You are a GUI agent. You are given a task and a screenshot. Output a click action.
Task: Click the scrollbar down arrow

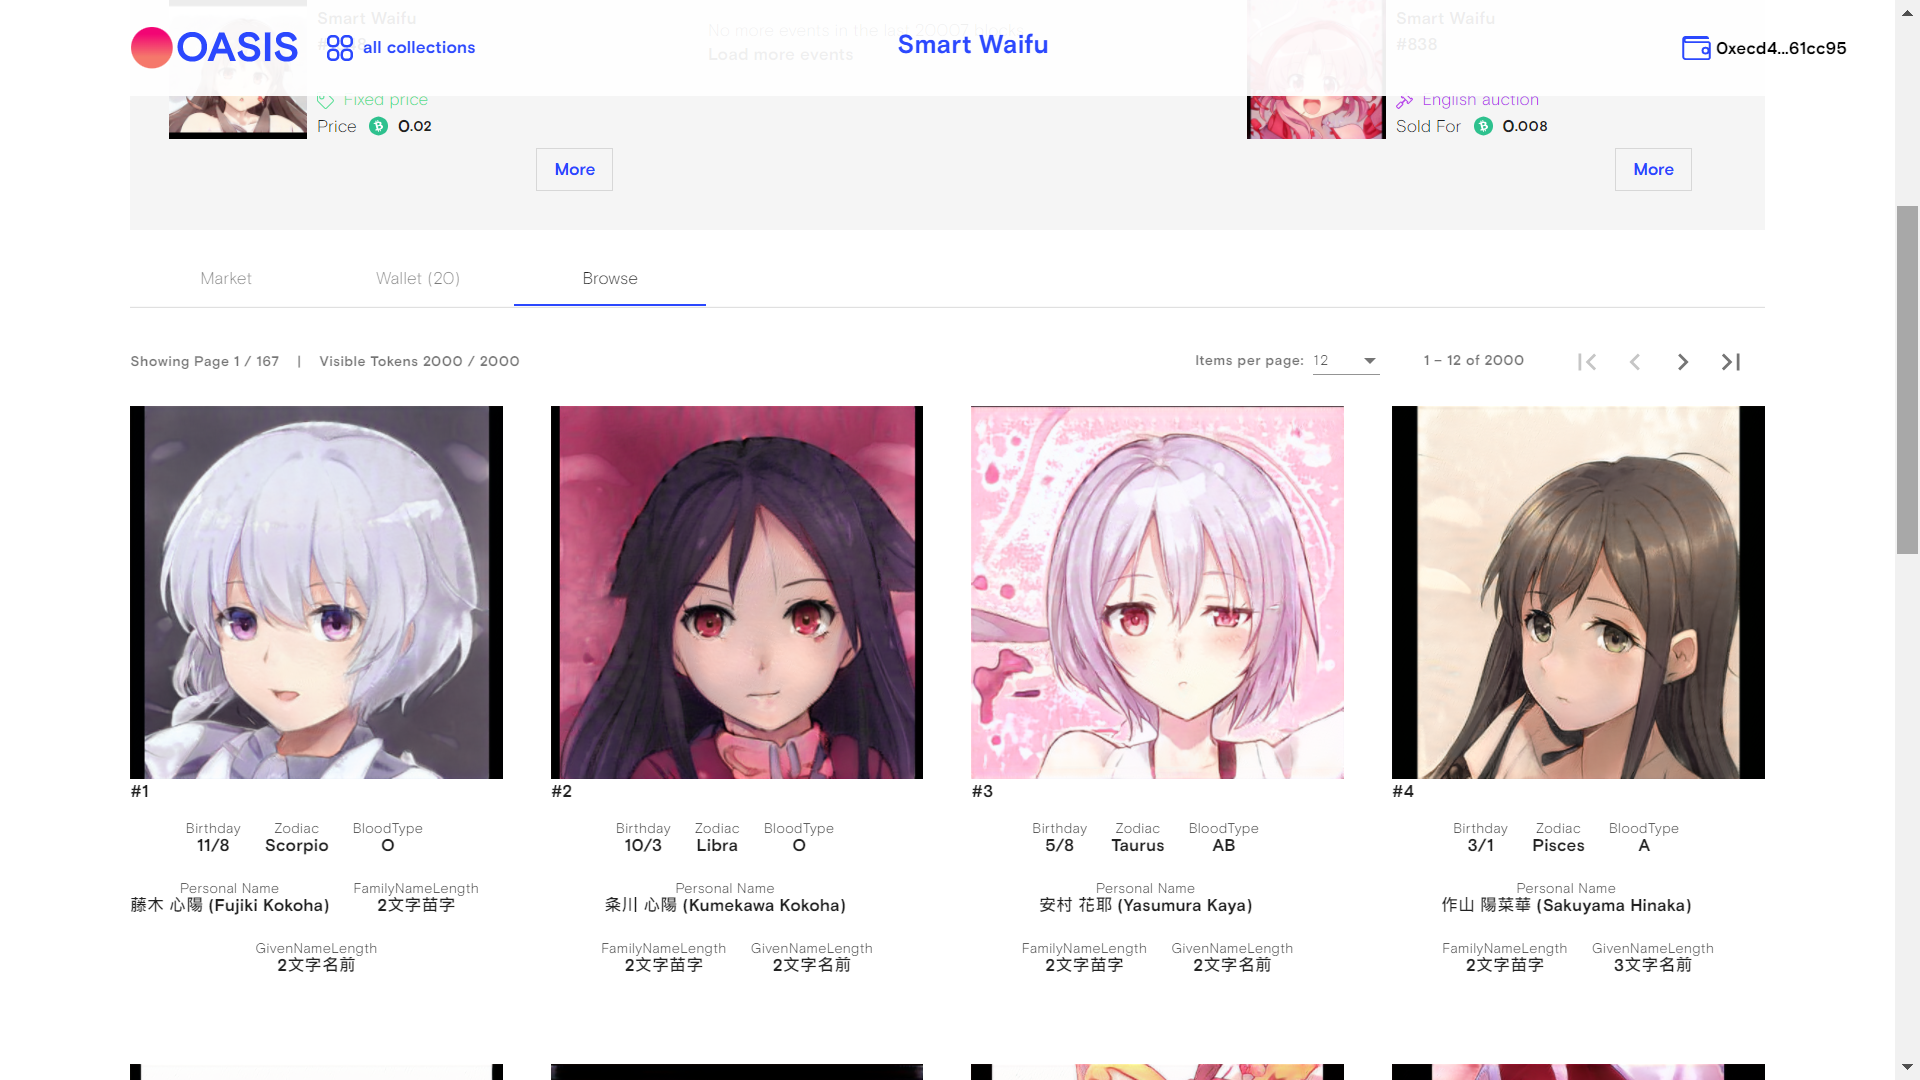1907,1068
